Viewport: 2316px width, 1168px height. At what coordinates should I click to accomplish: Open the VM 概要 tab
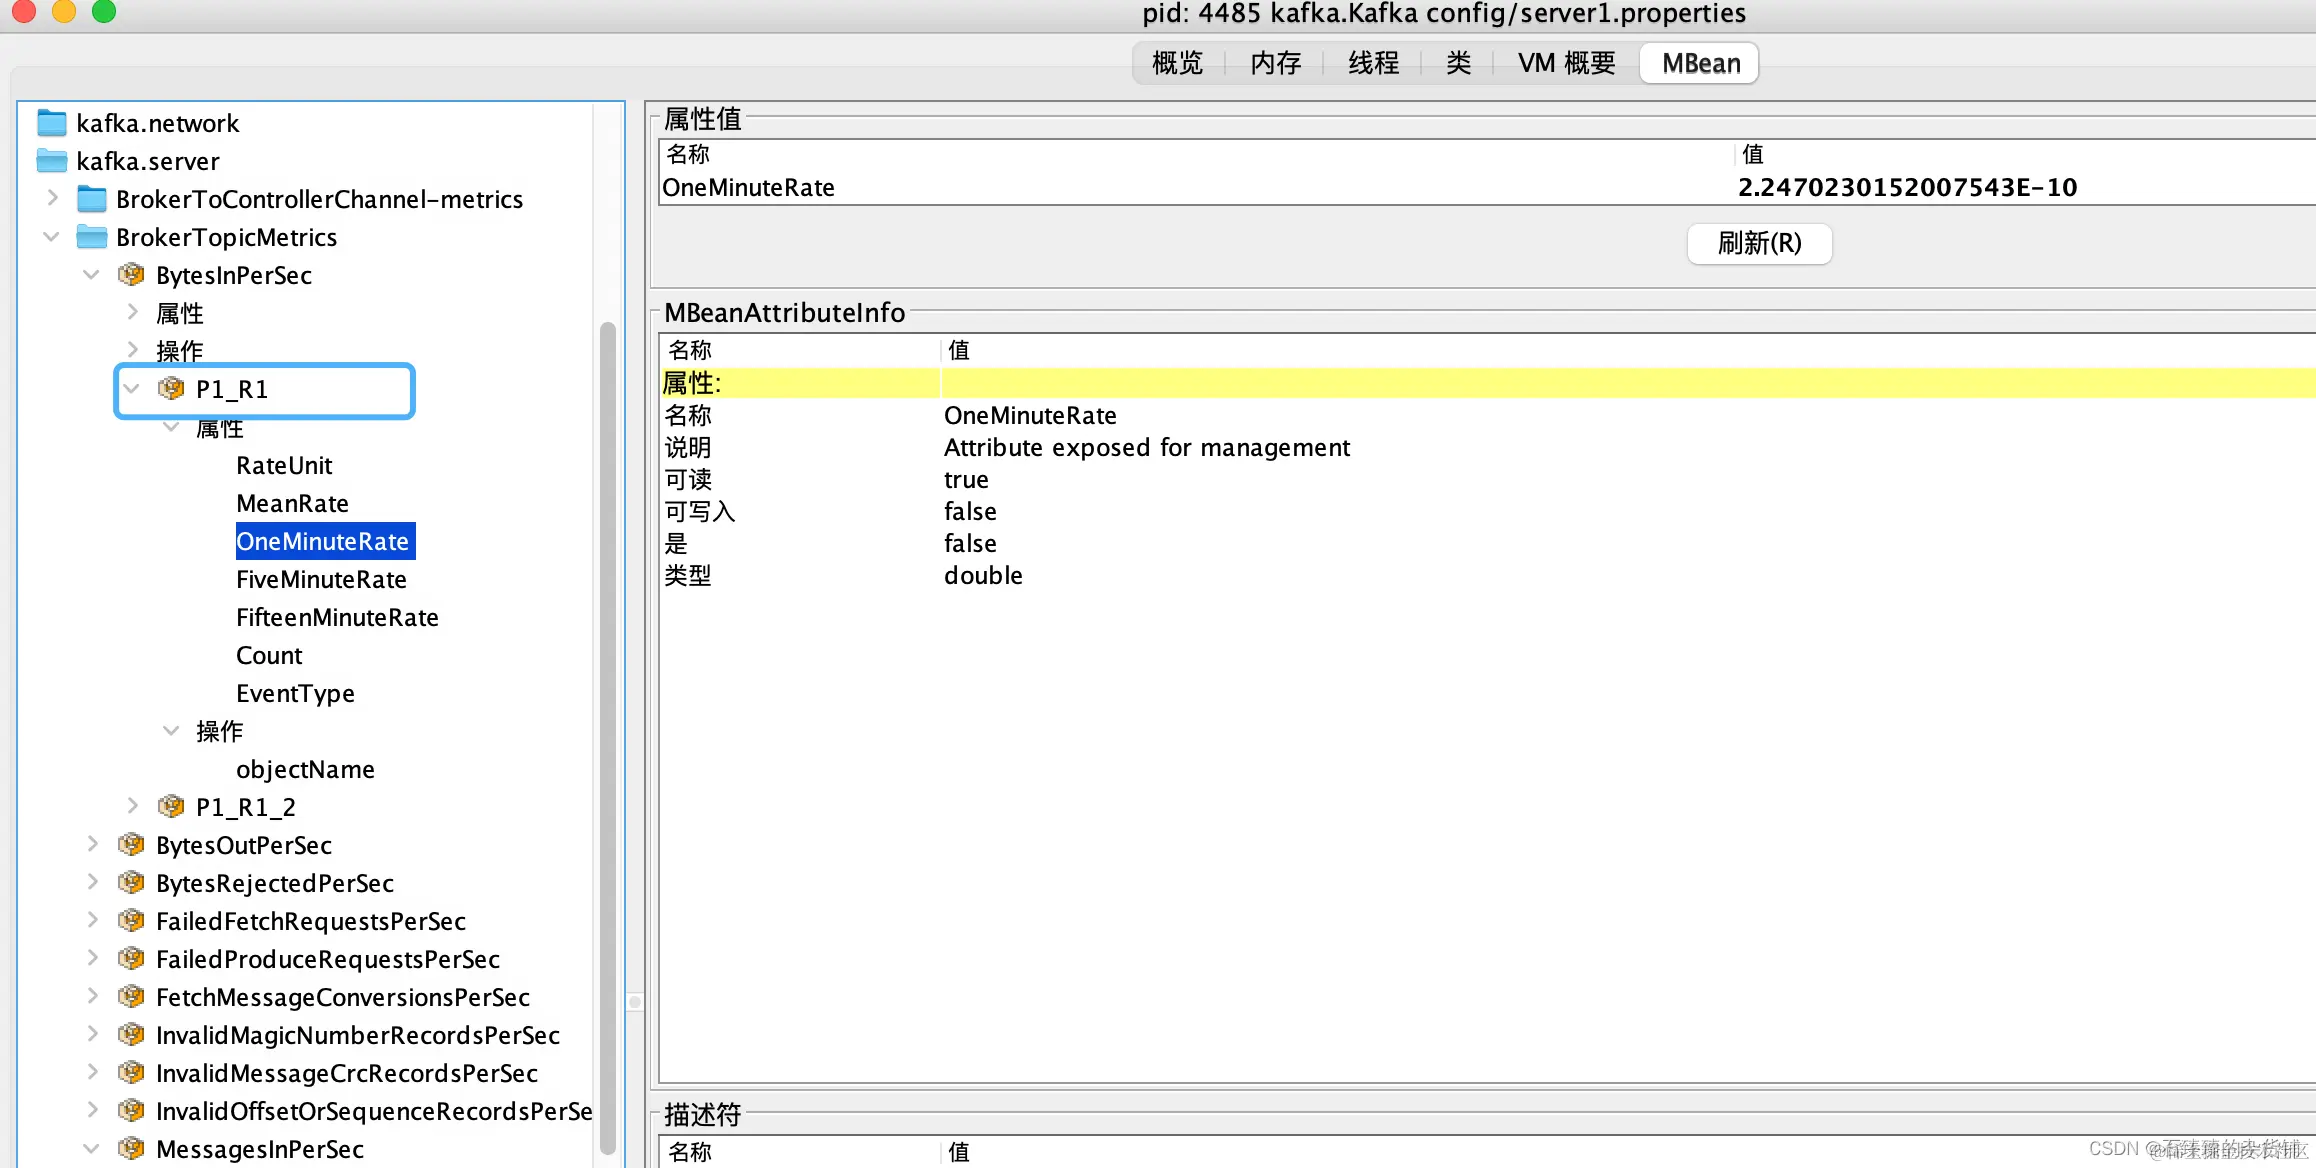[1566, 64]
